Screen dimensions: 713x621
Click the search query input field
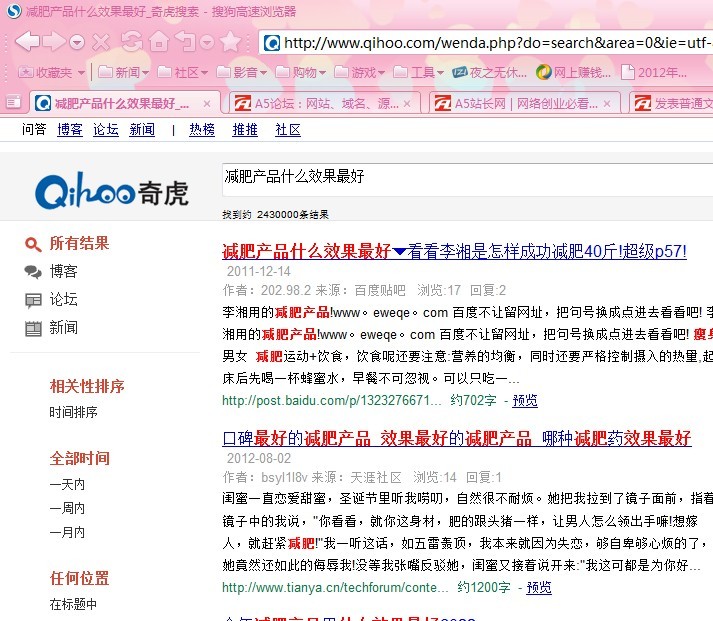(465, 178)
